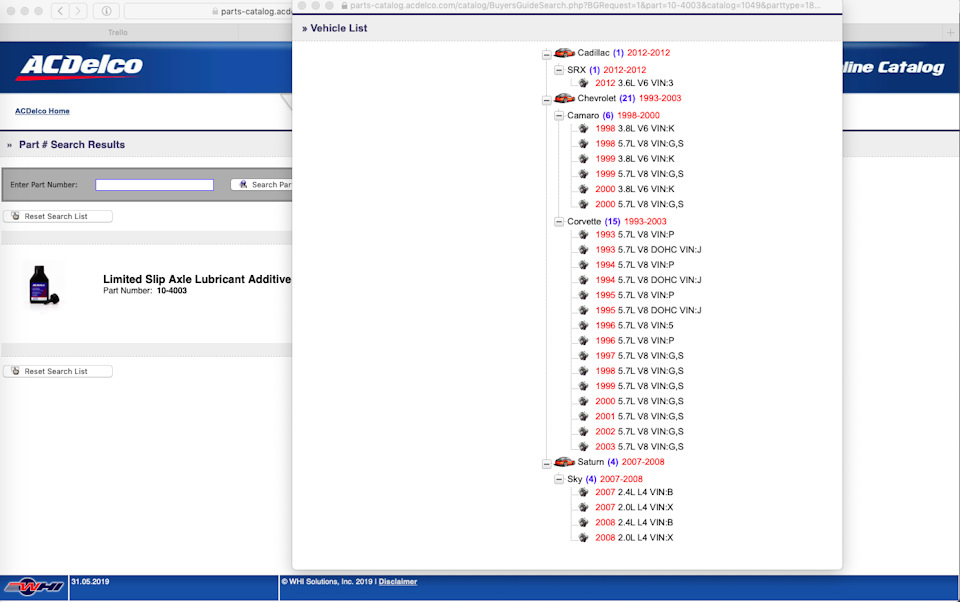960x602 pixels.
Task: Click the browser back arrow button
Action: 60,10
